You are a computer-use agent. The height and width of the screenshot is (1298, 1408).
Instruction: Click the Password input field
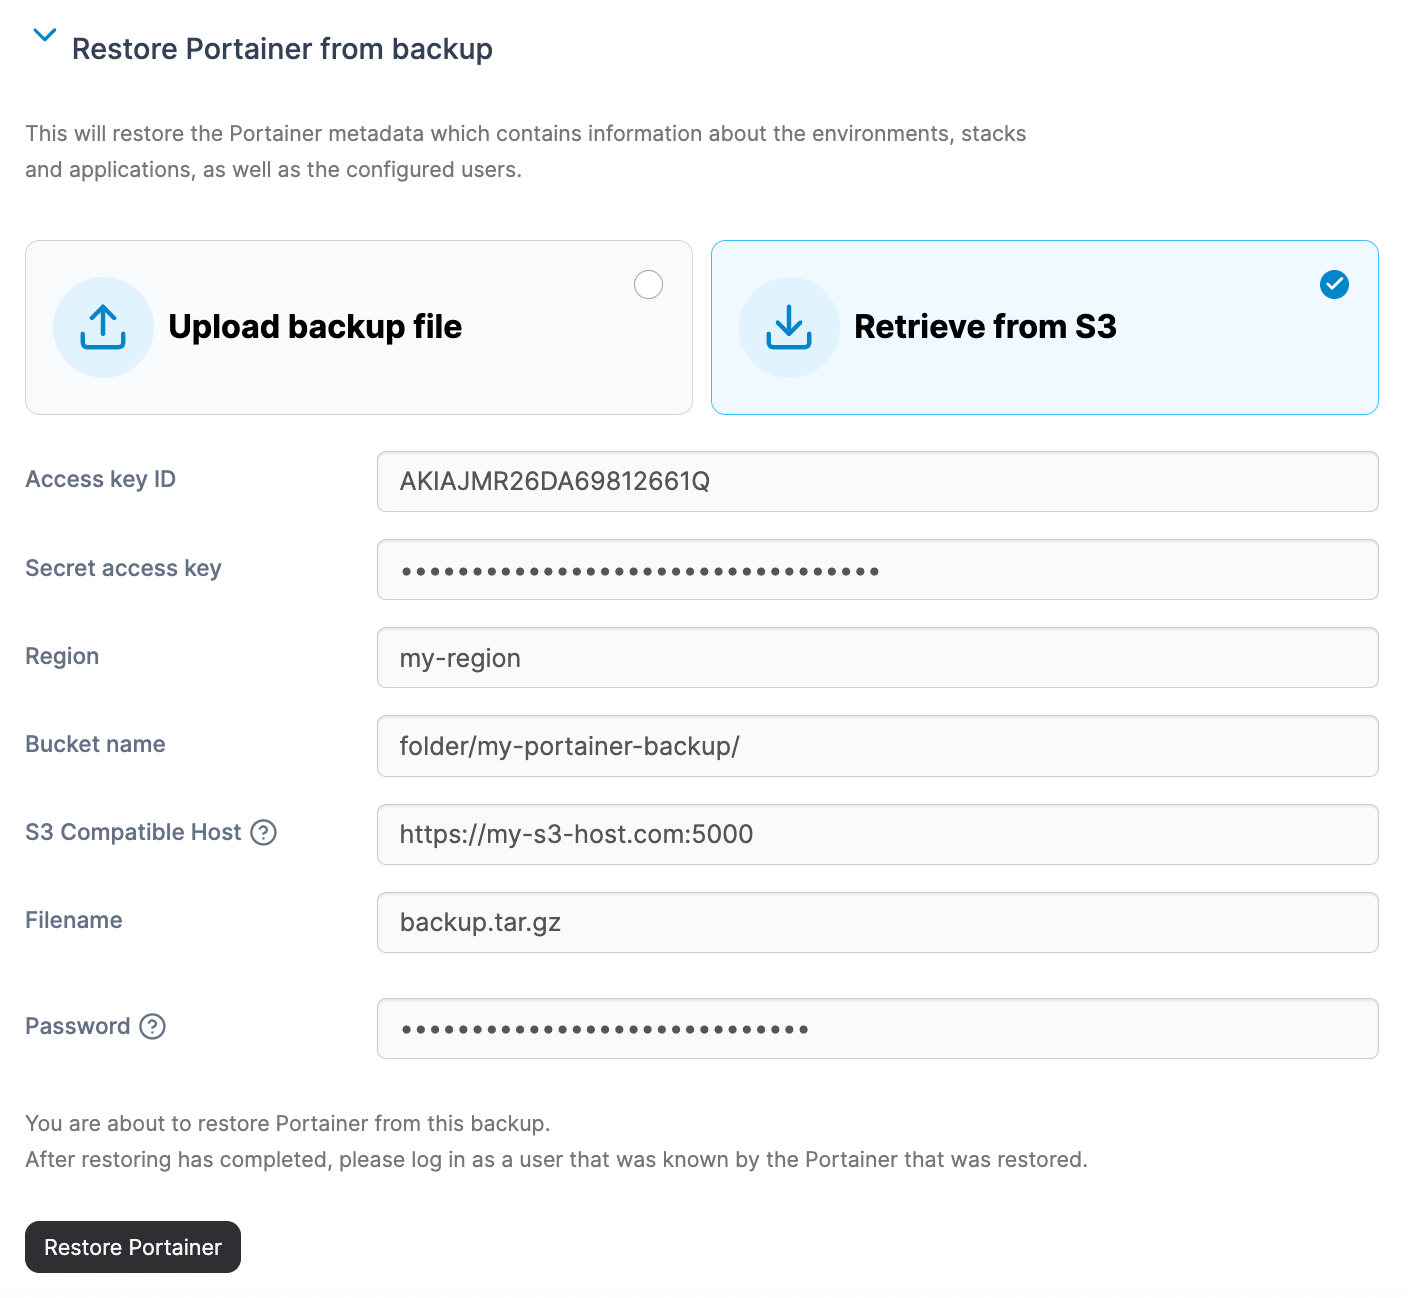click(x=877, y=1028)
